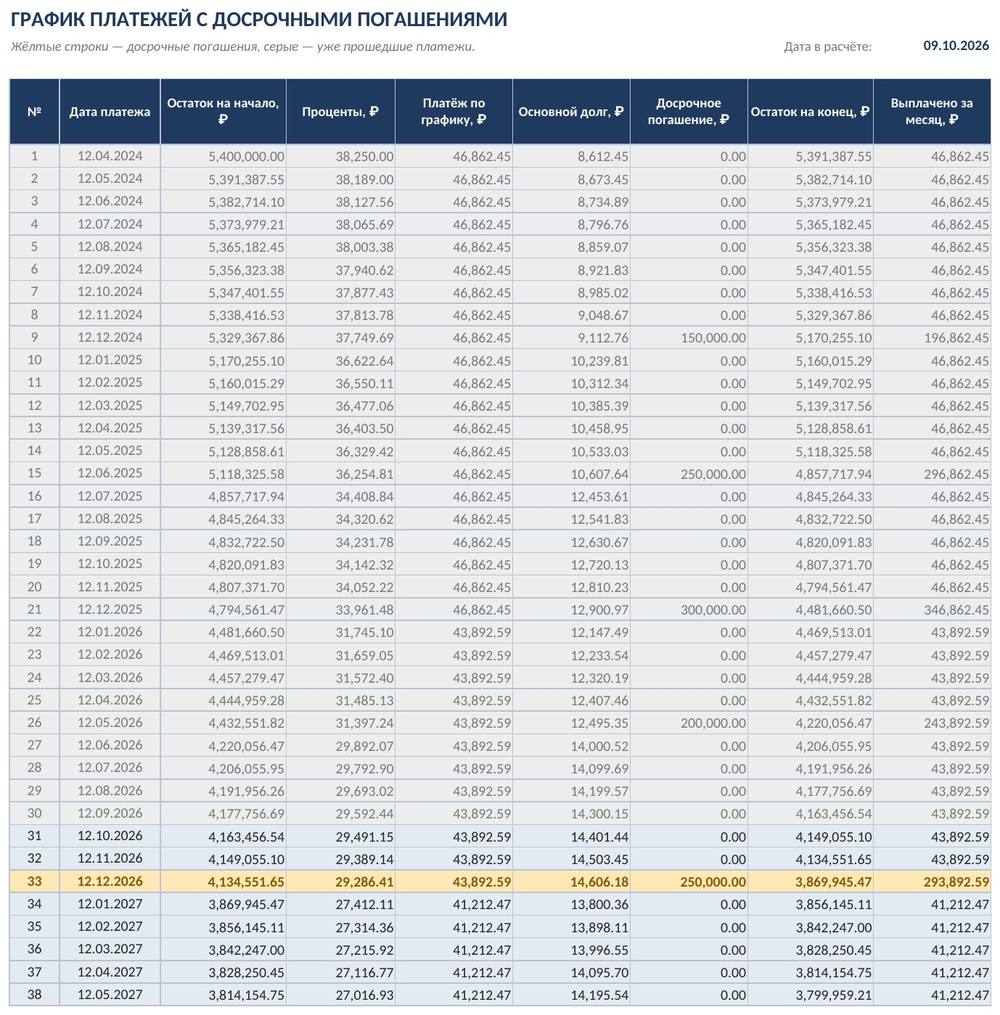
Task: Select date cell 12.05.2026
Action: 109,722
